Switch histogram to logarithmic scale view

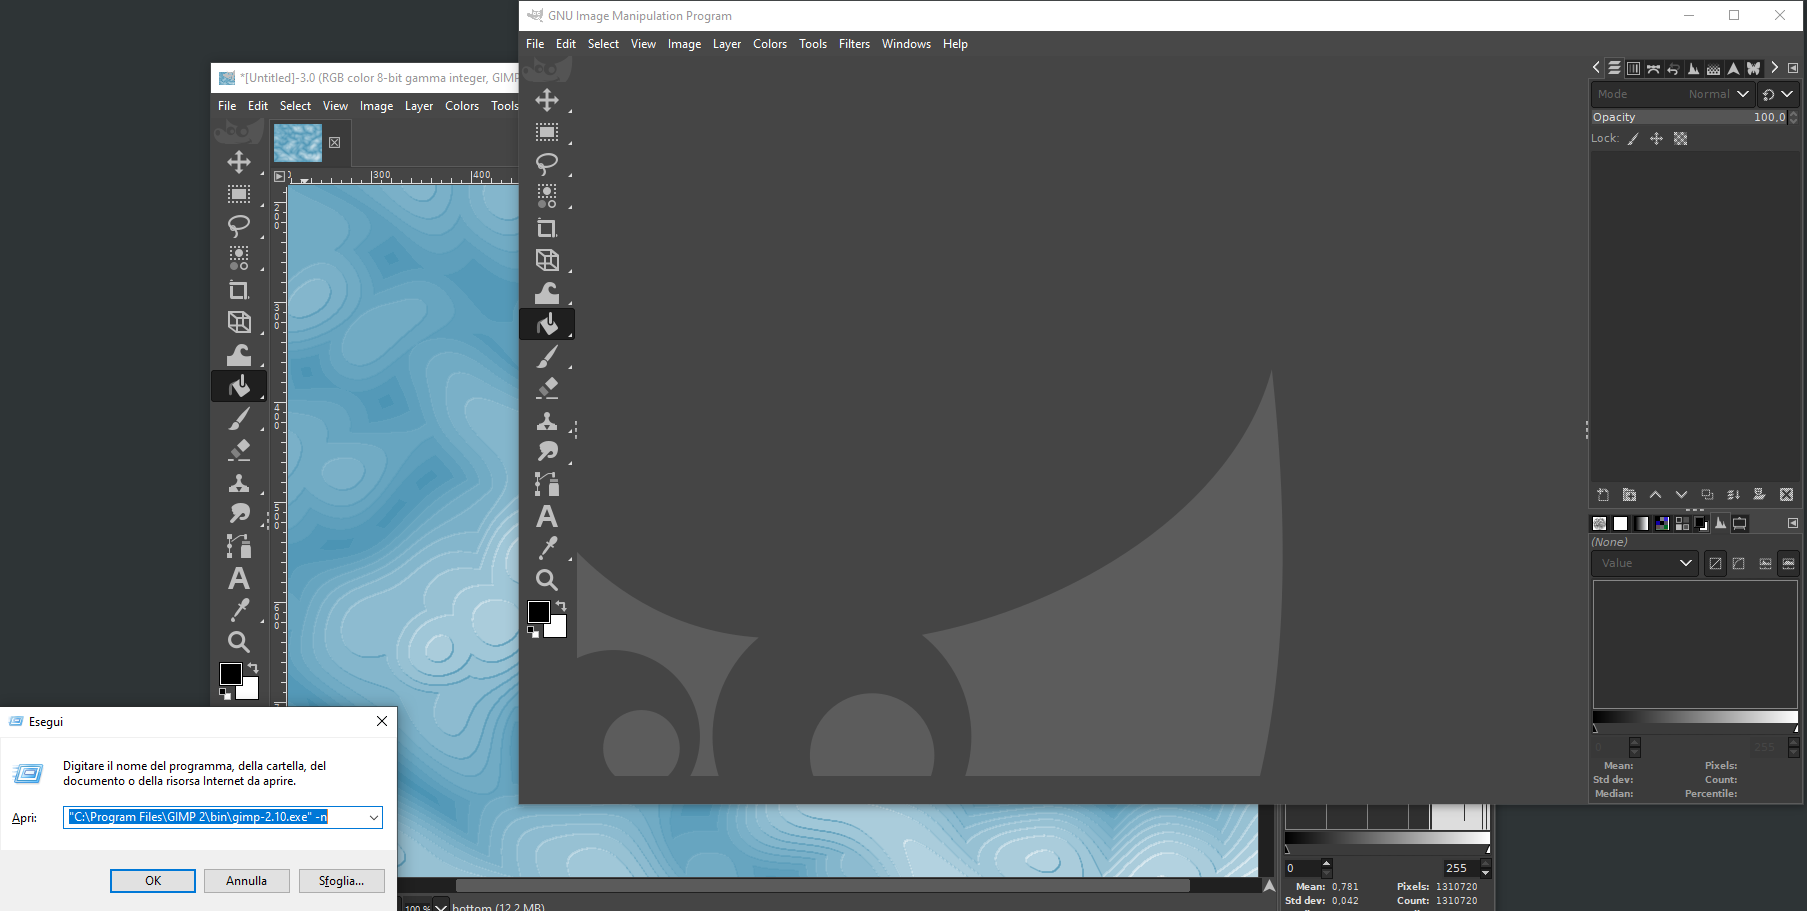click(1789, 564)
